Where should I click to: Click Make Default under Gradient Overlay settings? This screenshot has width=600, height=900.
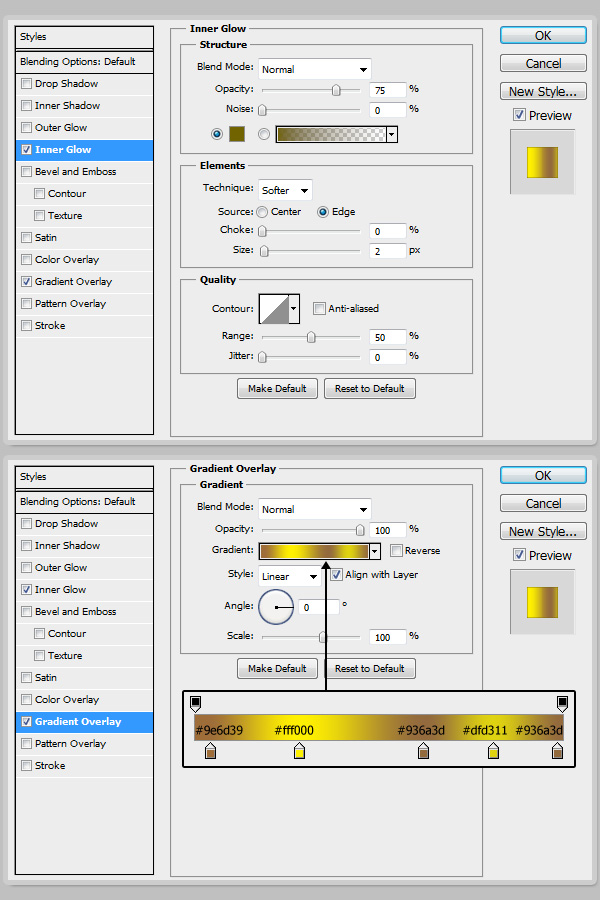(x=277, y=669)
